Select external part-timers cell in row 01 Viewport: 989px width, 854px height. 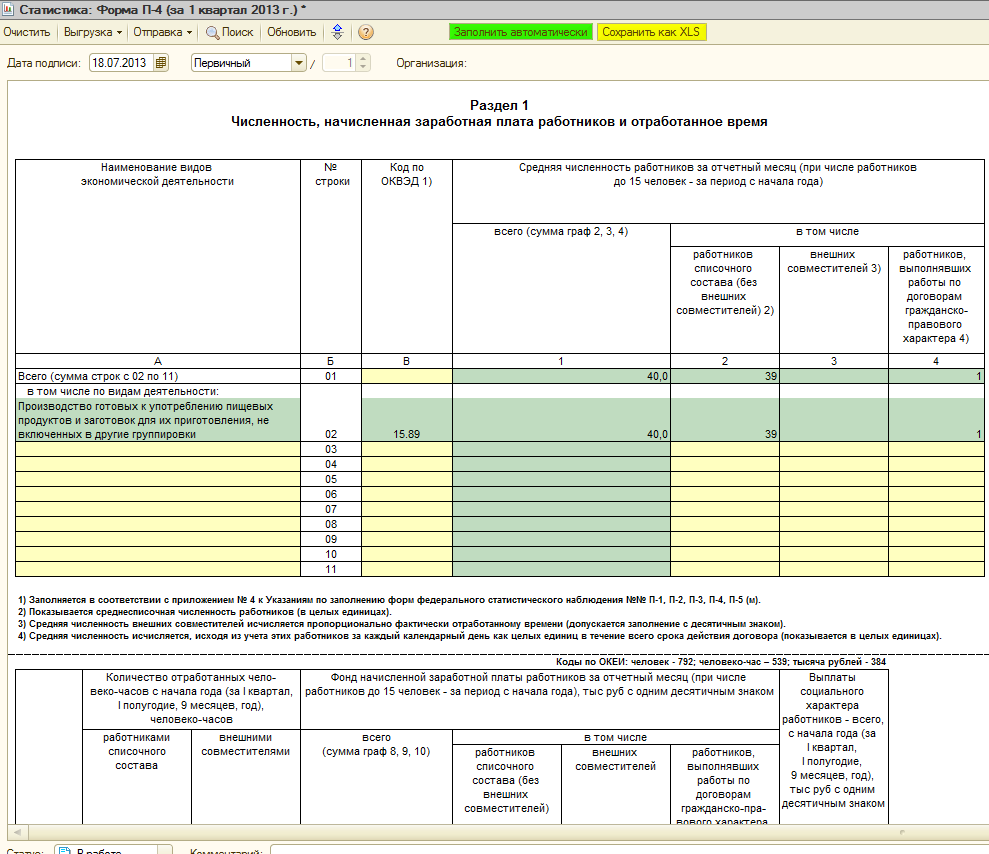[834, 377]
